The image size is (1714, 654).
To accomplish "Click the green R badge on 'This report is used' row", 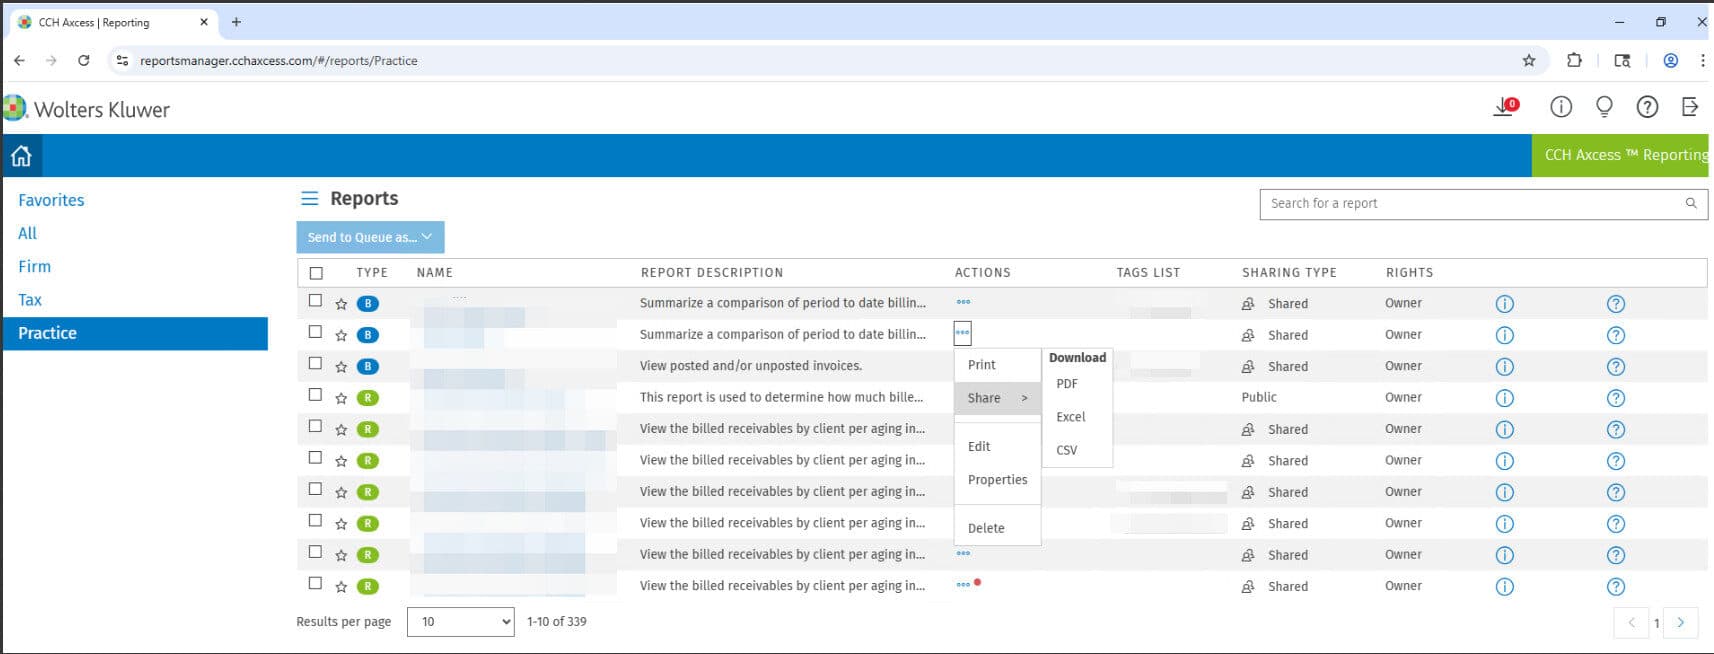I will tap(368, 398).
